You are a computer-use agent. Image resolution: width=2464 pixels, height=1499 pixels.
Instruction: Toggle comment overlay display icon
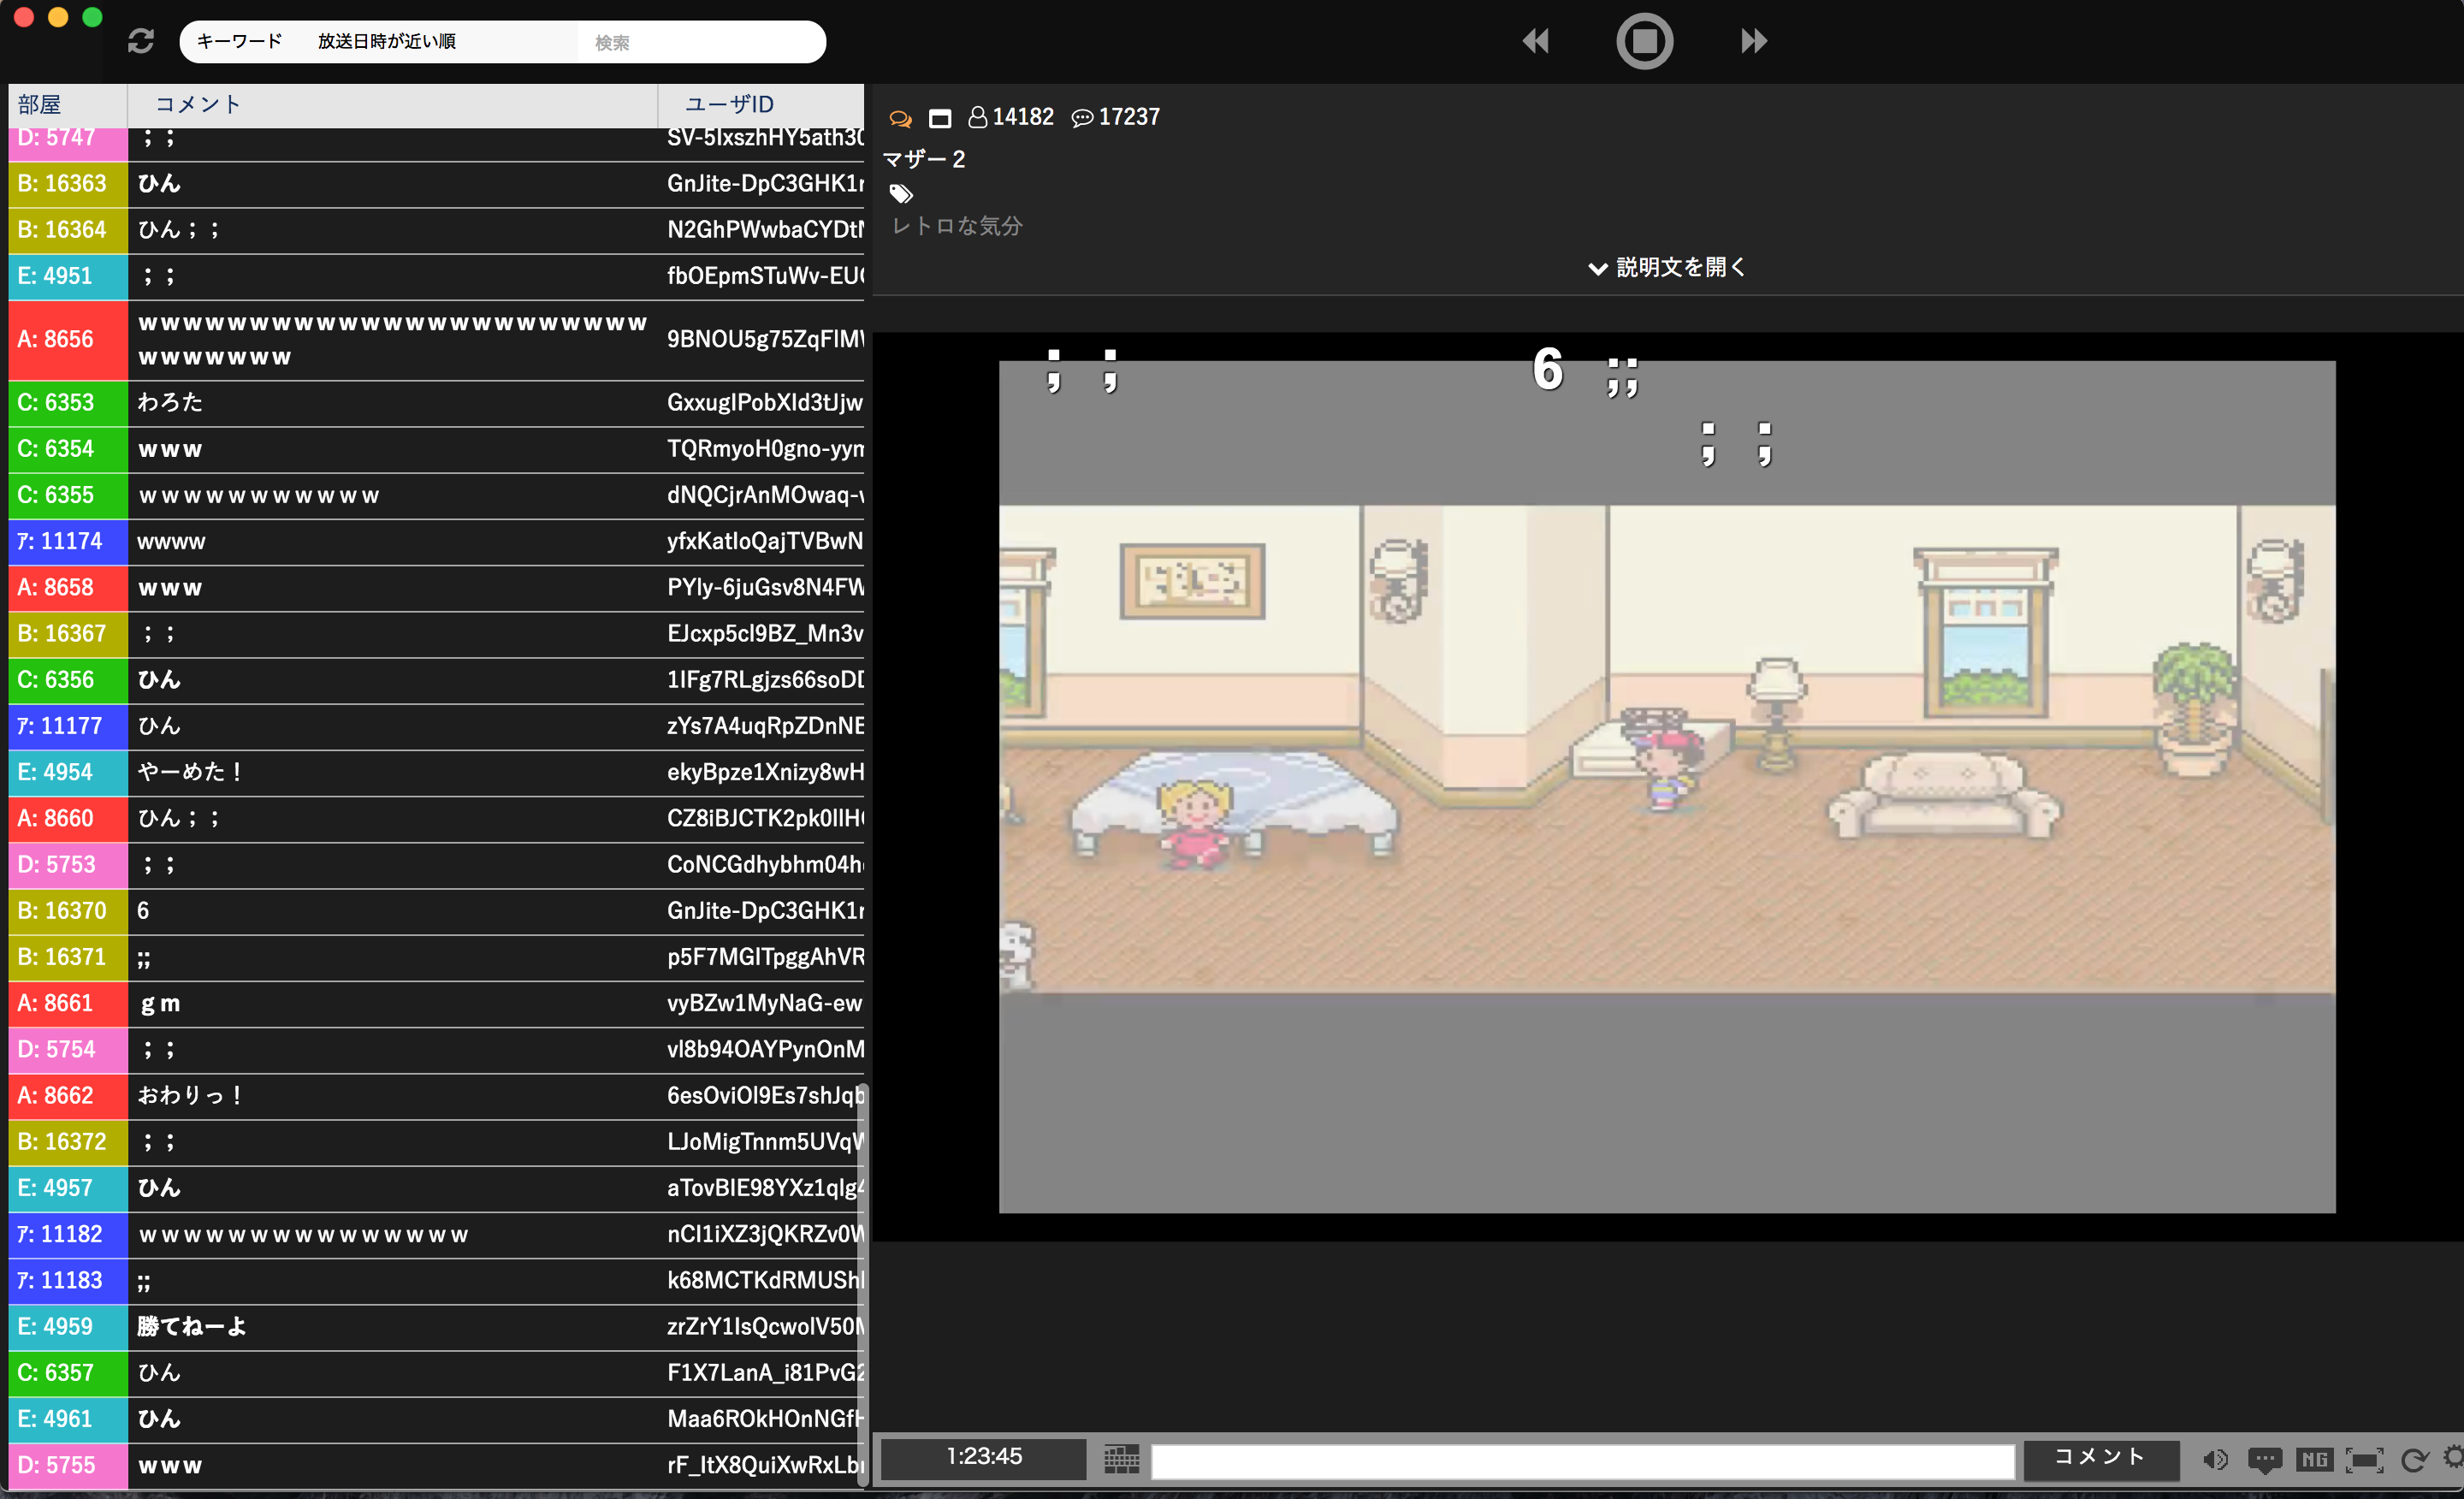coord(2264,1460)
